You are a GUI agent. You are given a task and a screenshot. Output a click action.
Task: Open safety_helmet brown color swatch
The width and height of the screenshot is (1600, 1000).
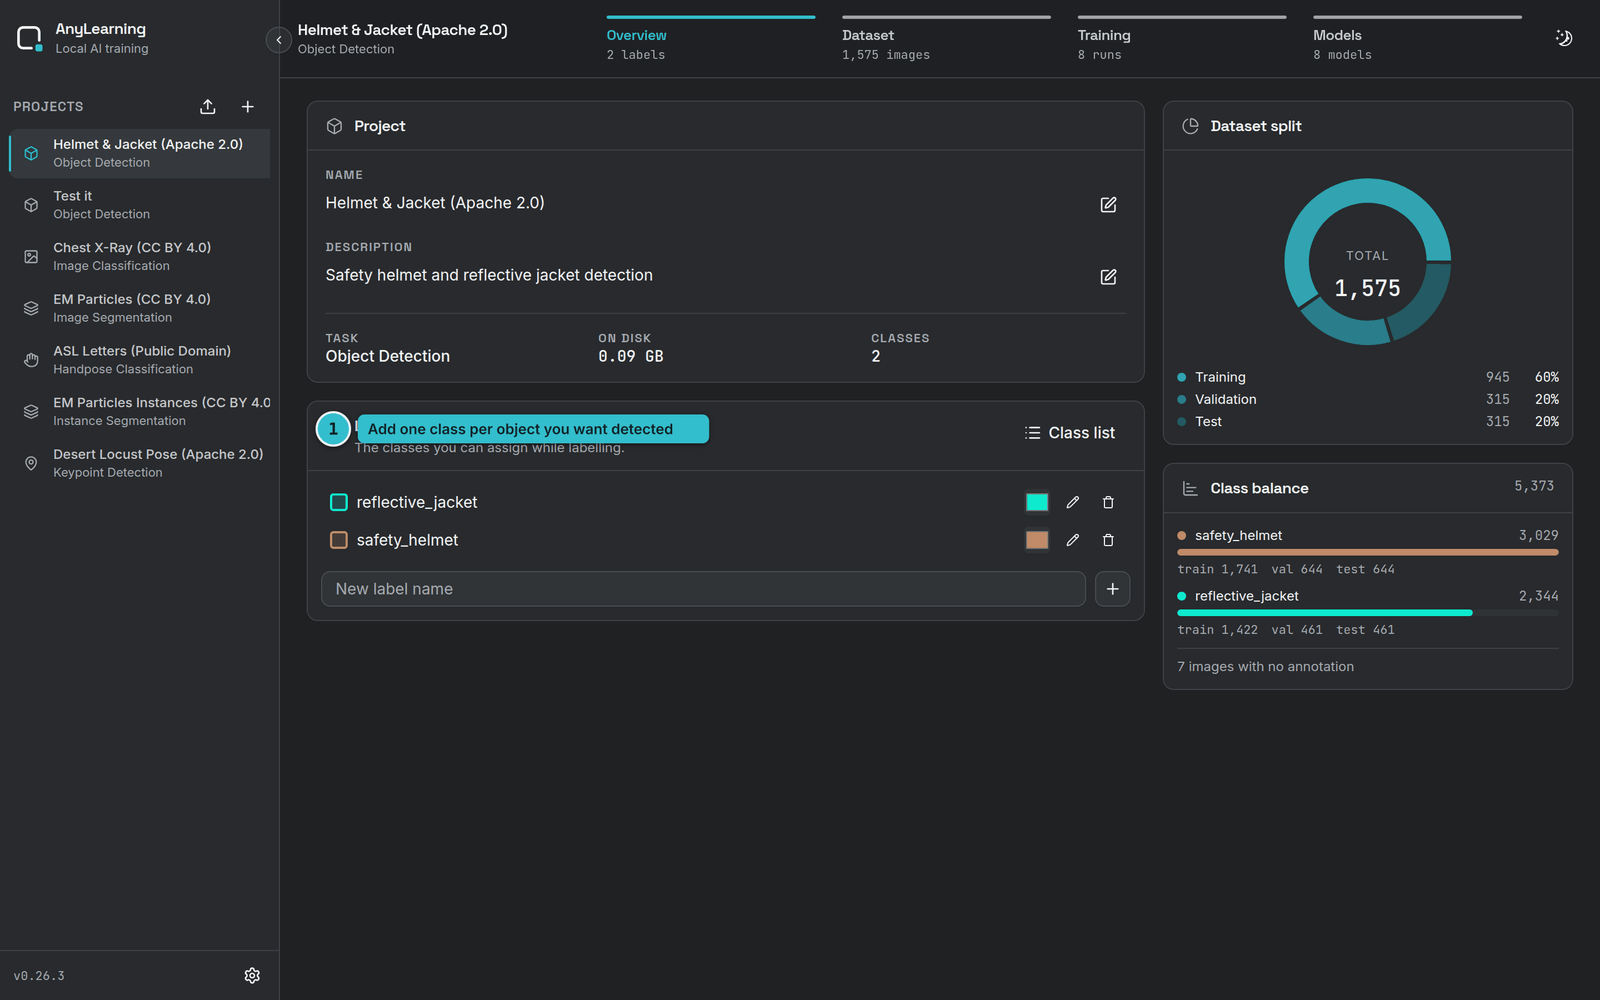click(1037, 540)
